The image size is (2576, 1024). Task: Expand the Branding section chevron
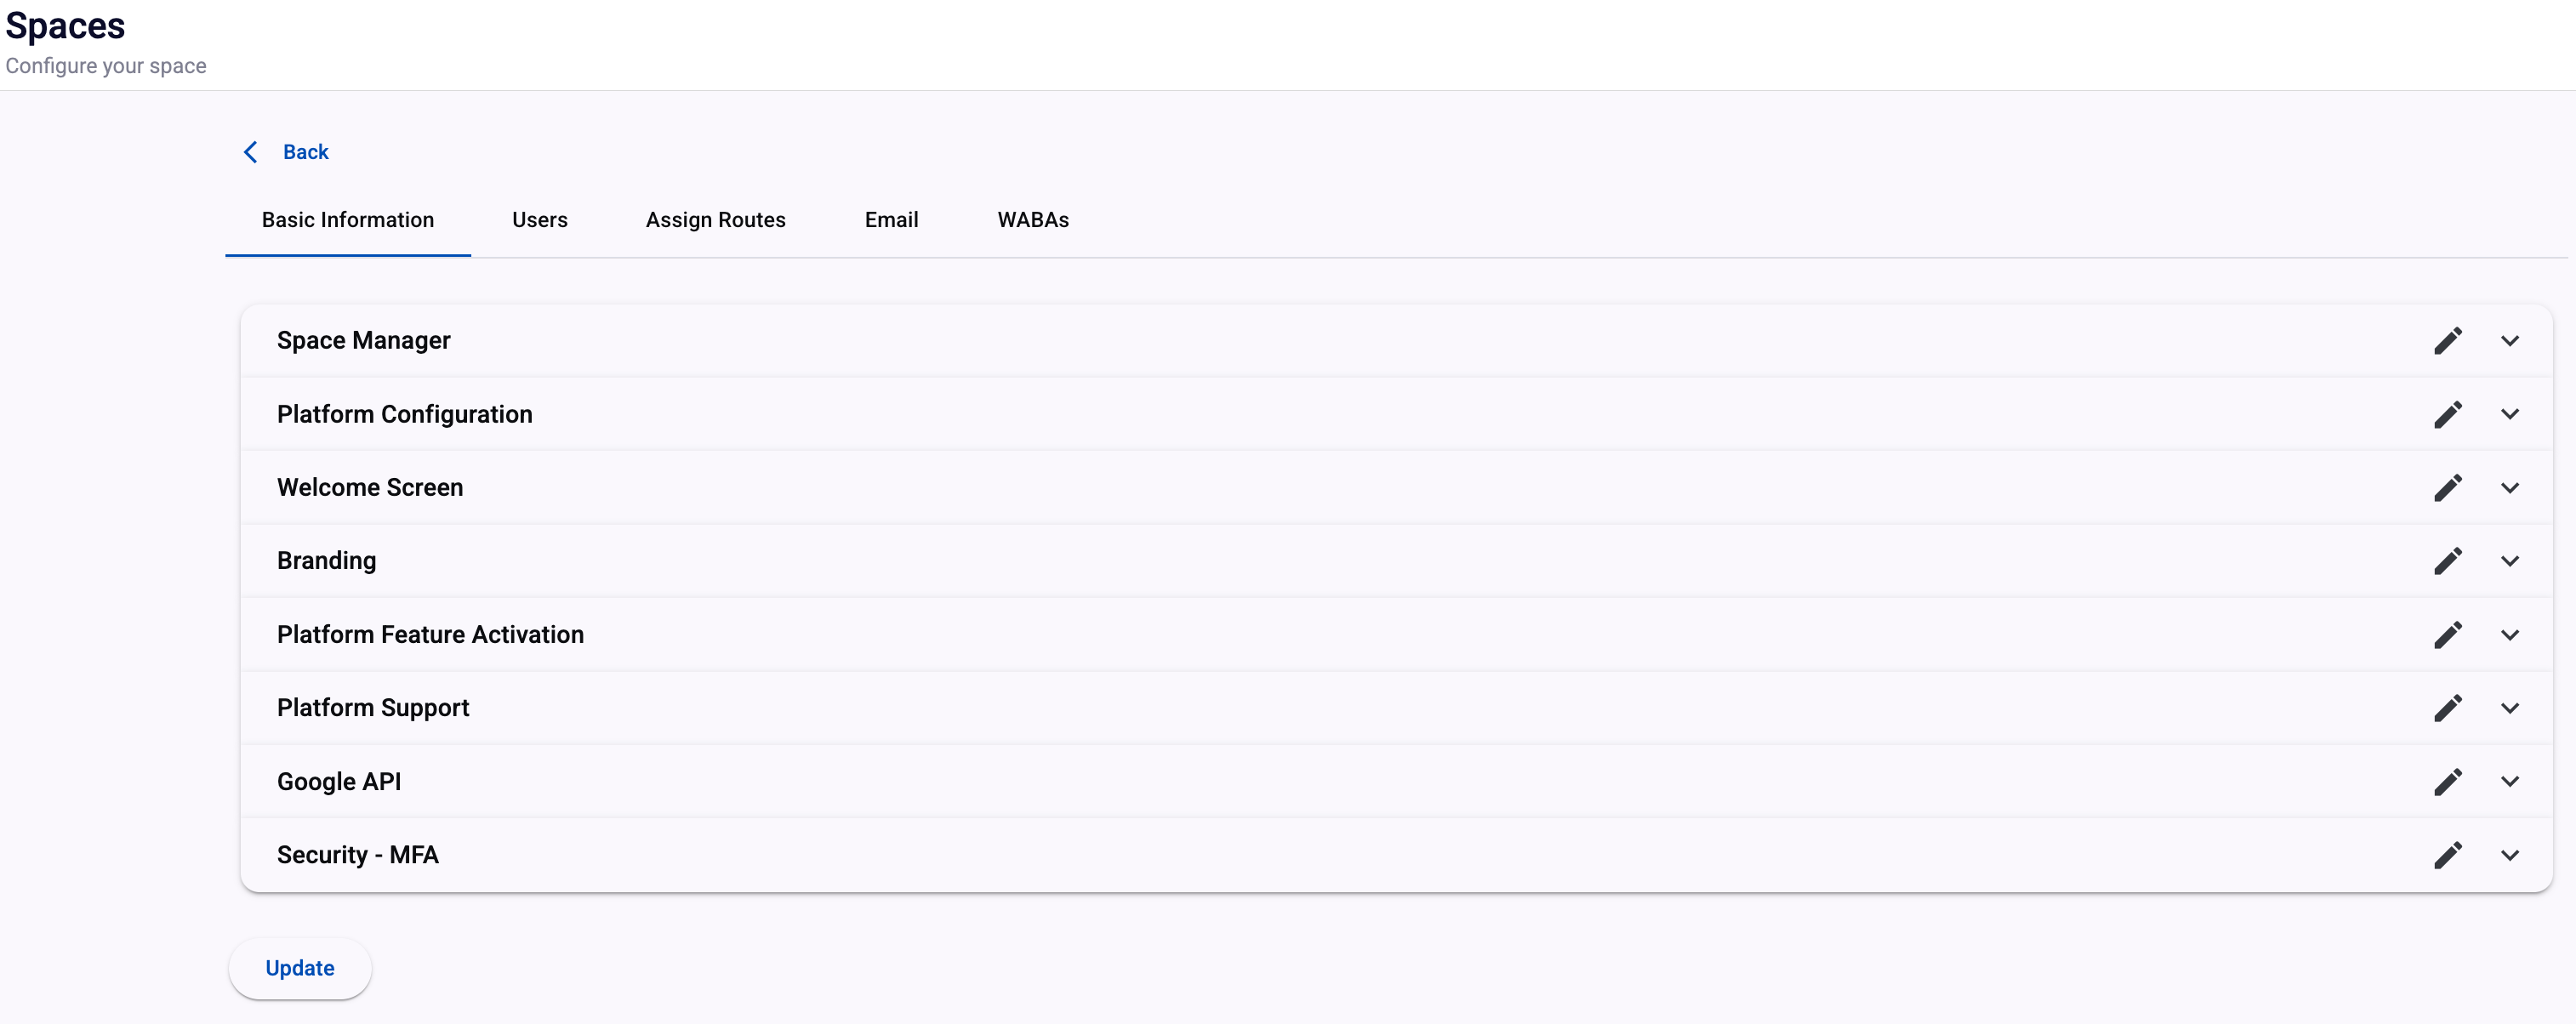[x=2509, y=561]
